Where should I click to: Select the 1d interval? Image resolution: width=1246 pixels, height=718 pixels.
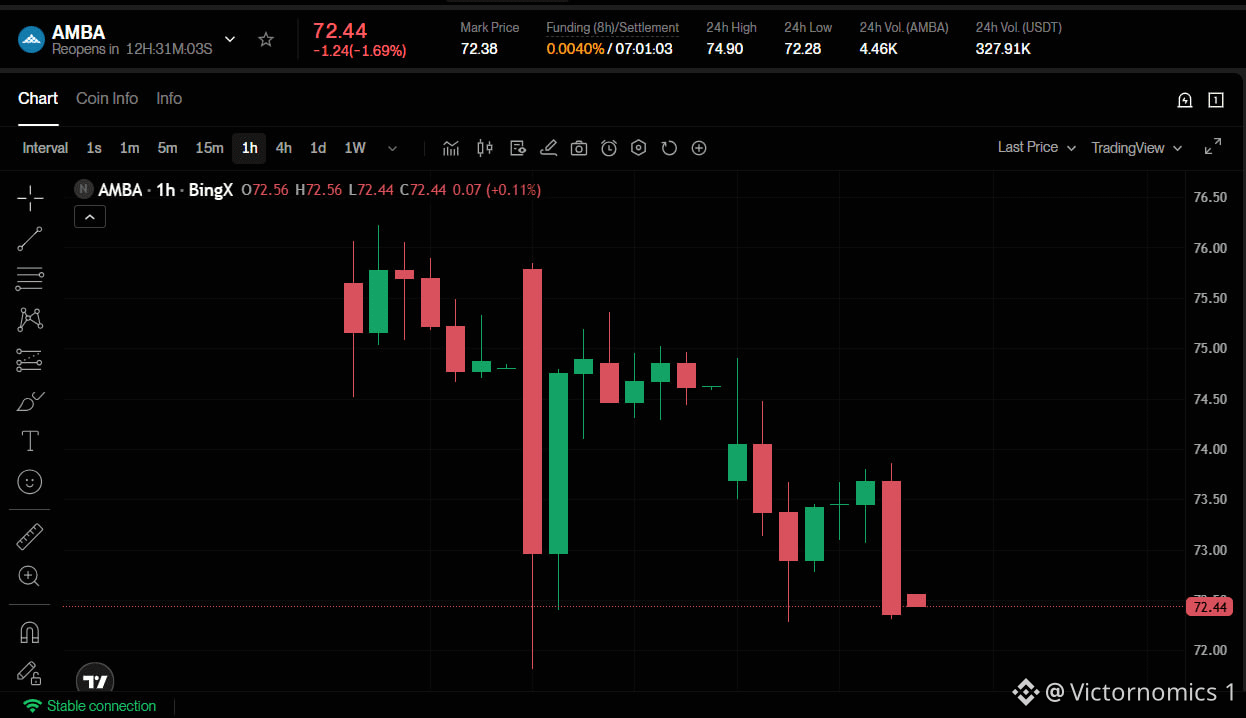coord(318,148)
